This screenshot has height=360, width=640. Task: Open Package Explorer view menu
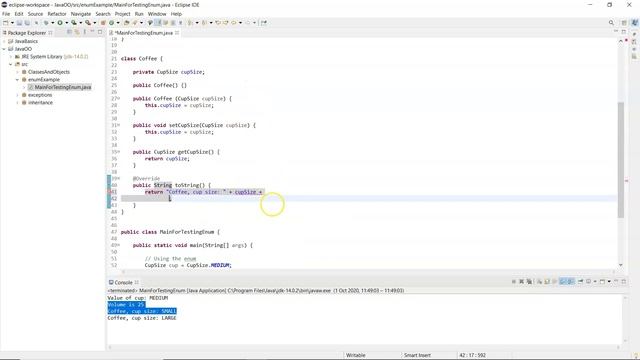click(84, 32)
